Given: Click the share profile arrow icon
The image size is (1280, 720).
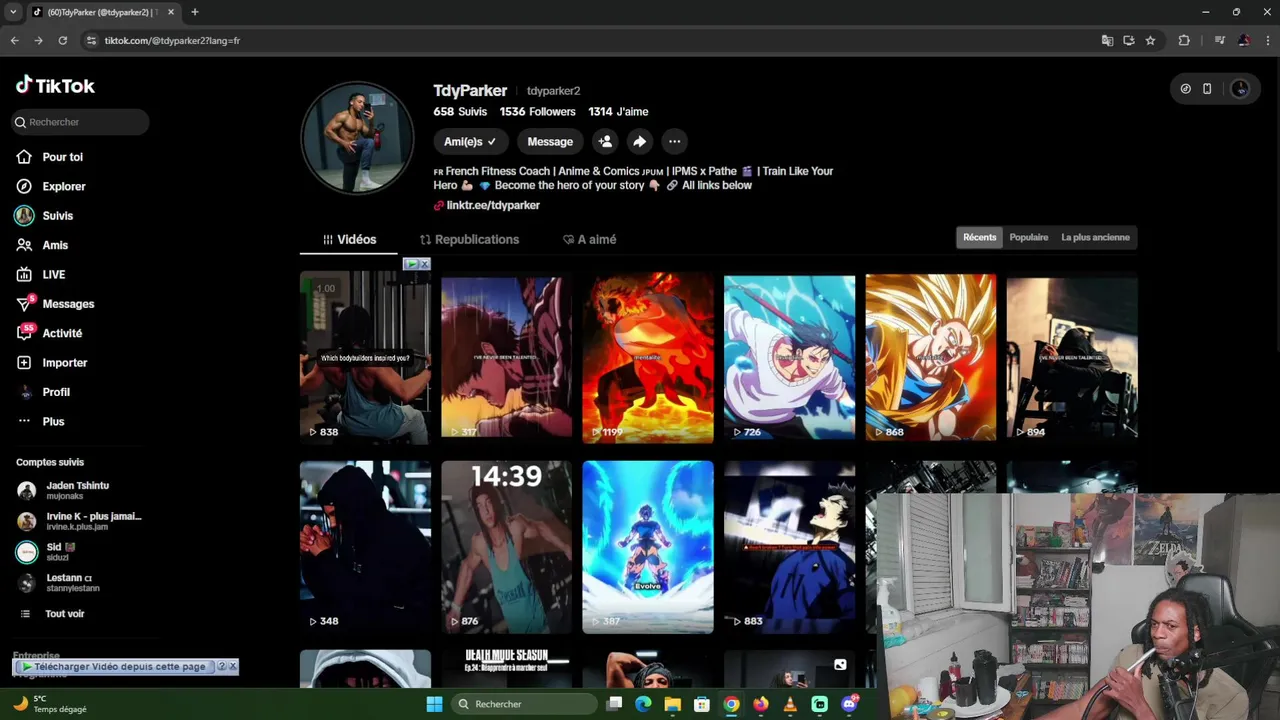Looking at the screenshot, I should click(x=640, y=142).
